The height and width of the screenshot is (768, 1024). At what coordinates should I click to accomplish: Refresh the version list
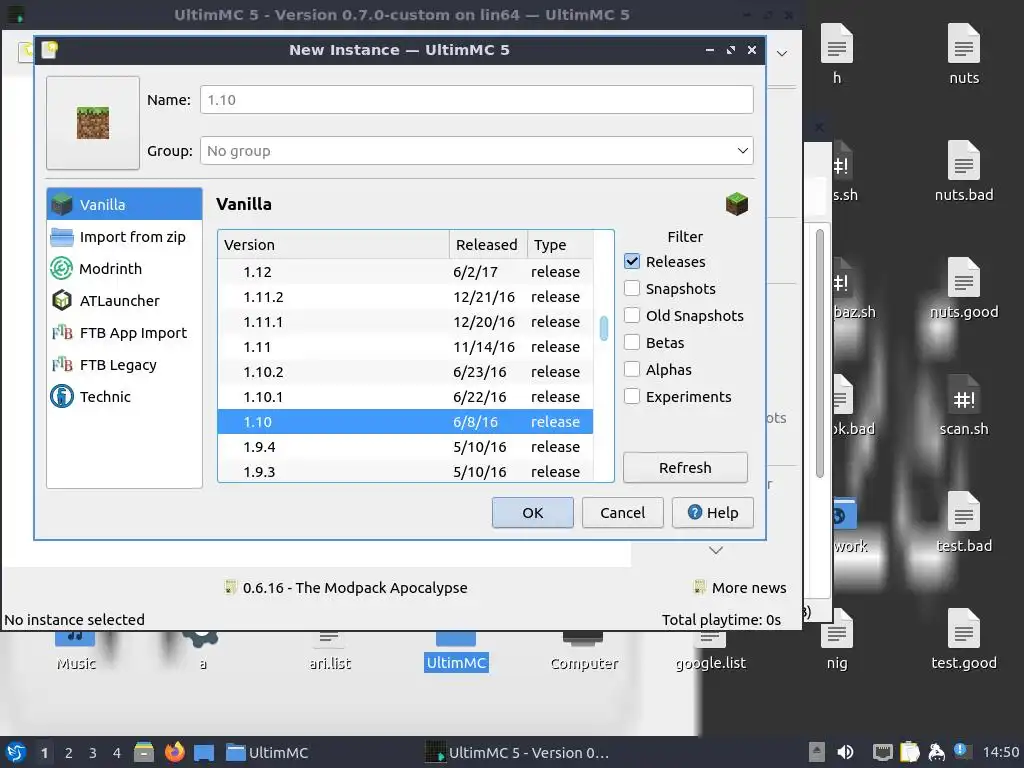tap(685, 468)
